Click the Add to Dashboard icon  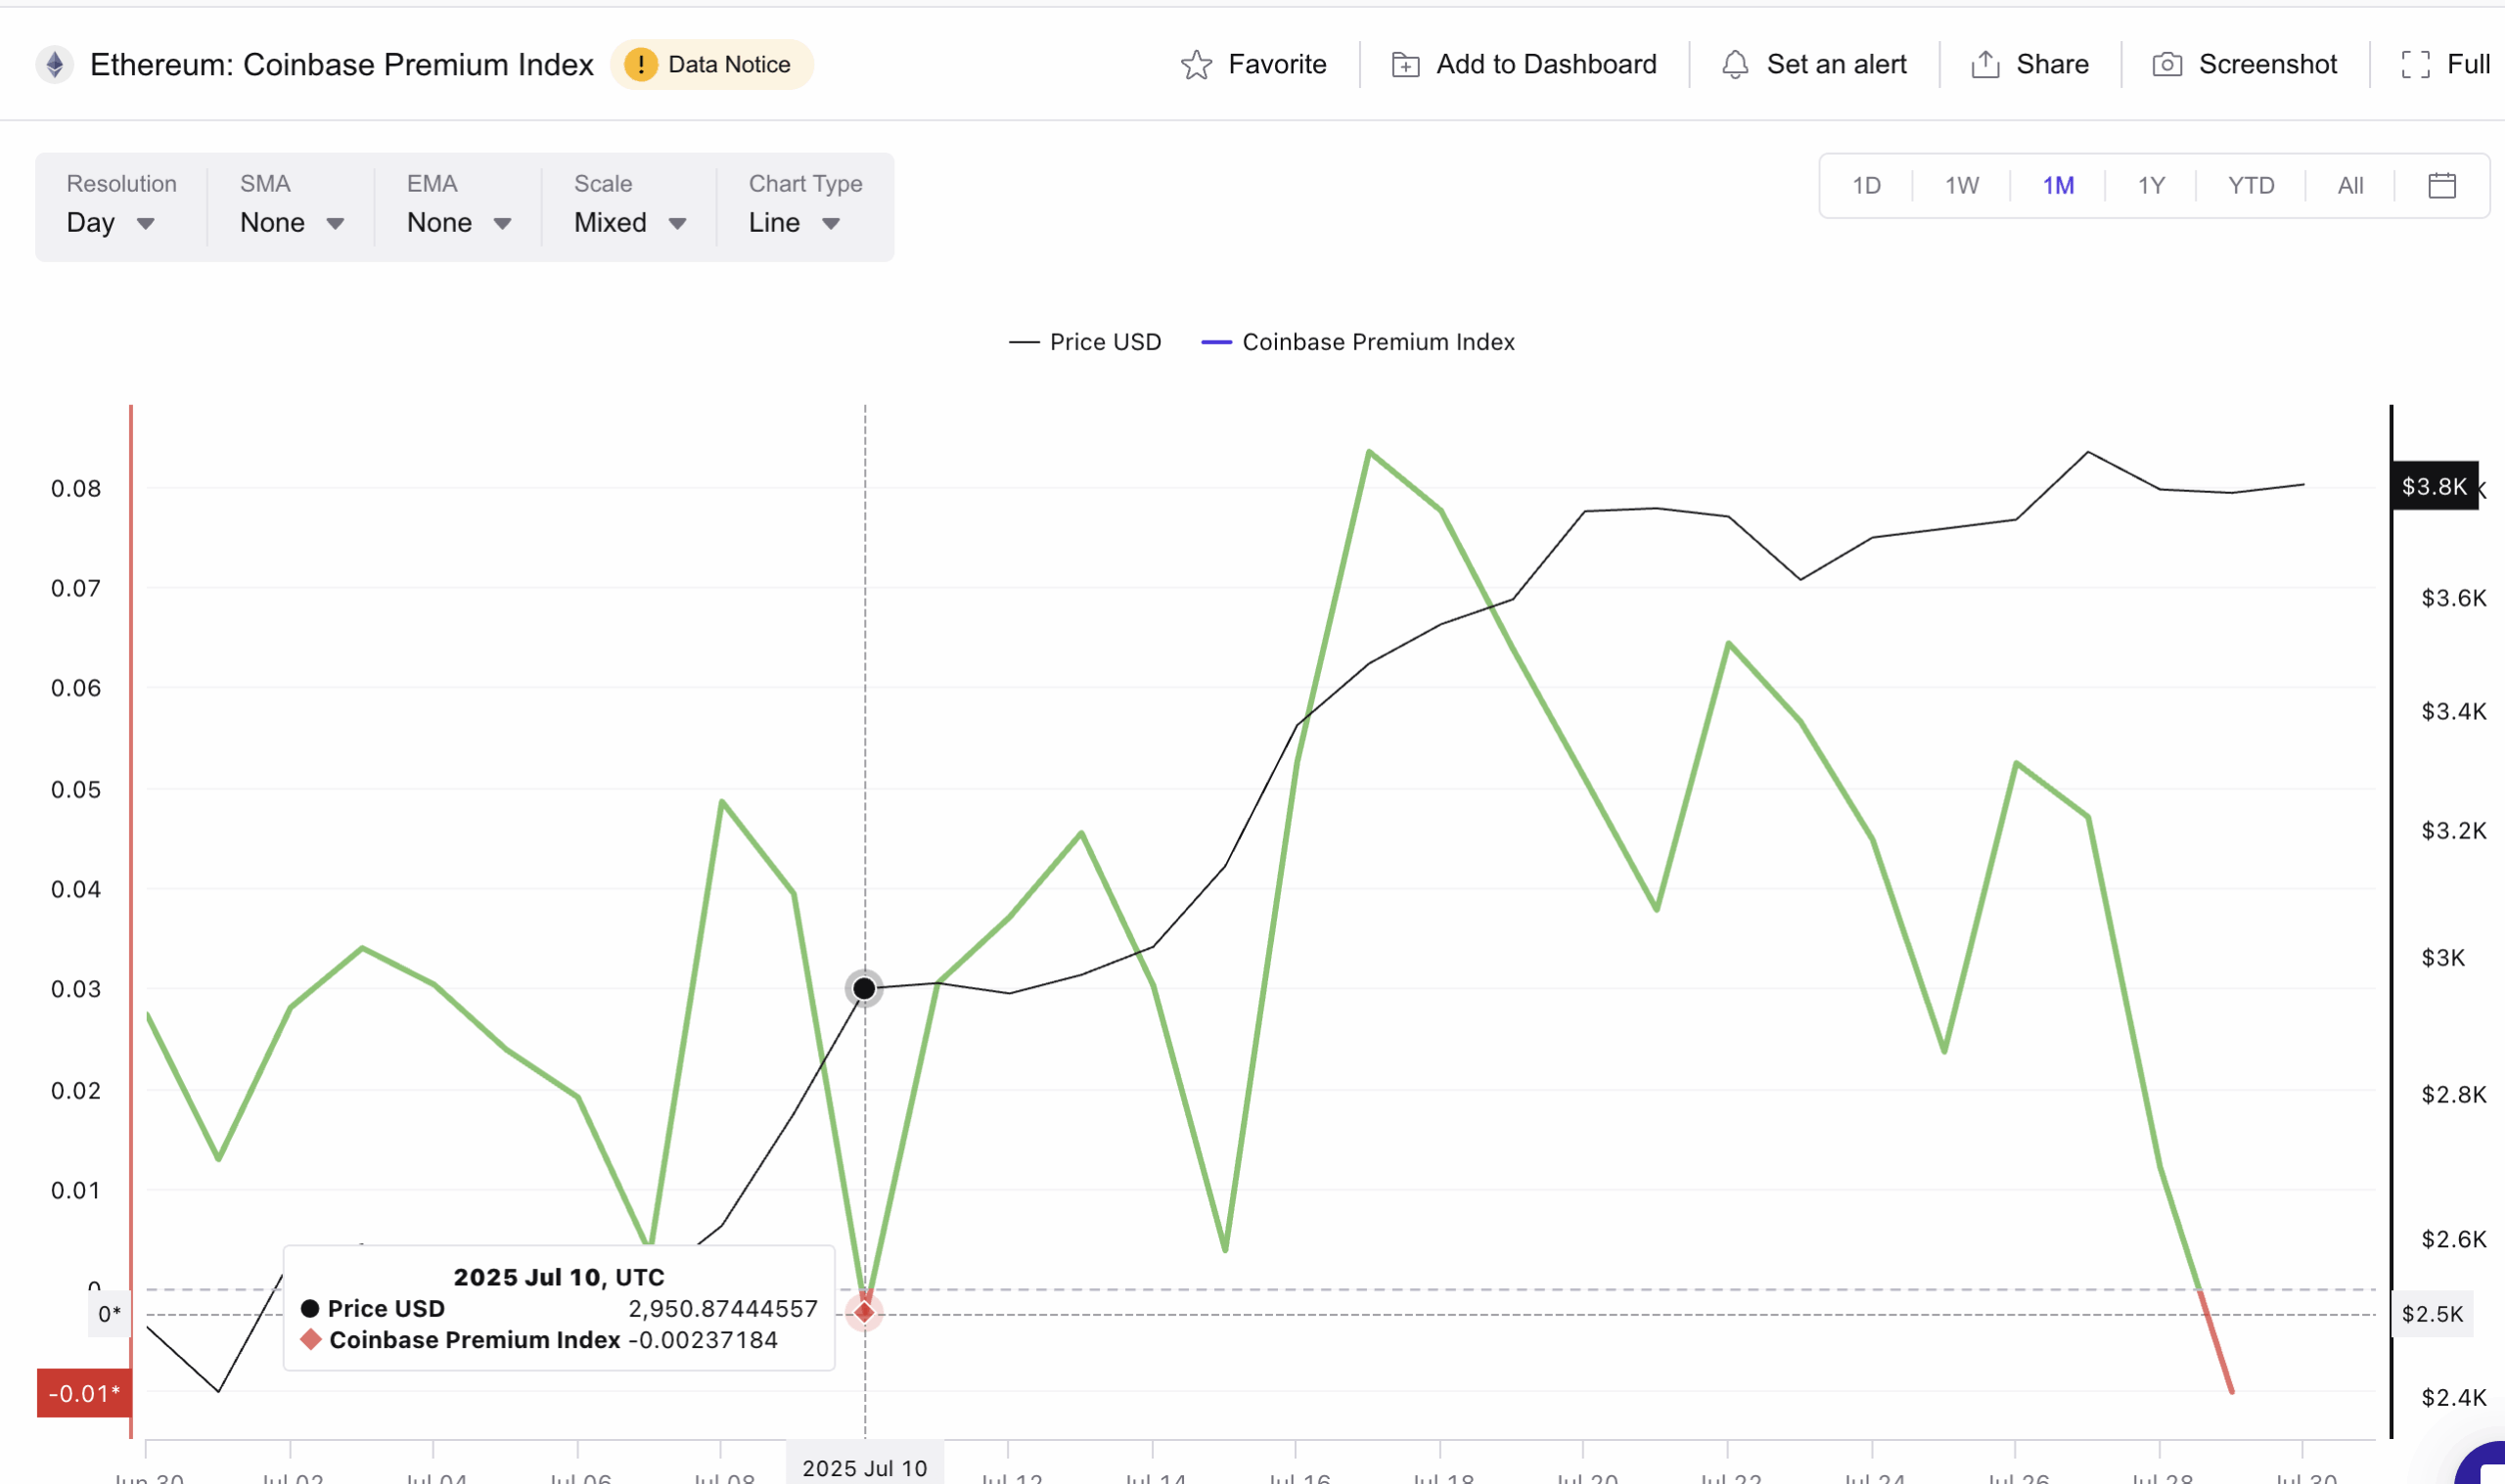1405,65
